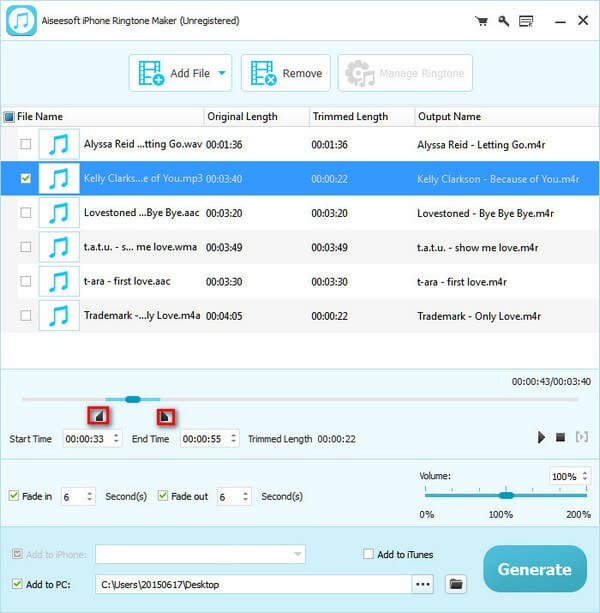Open the Add to iPhone device dropdown

(x=200, y=554)
